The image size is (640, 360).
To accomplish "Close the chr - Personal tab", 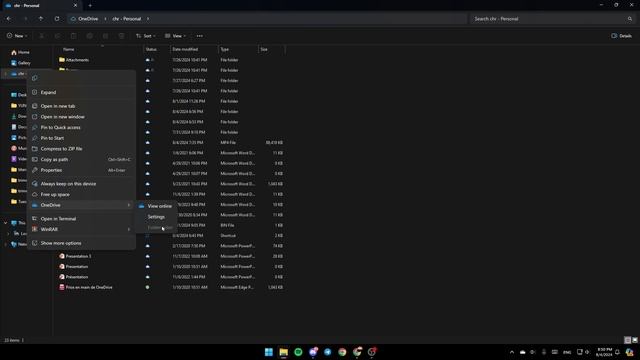I will tap(75, 6).
